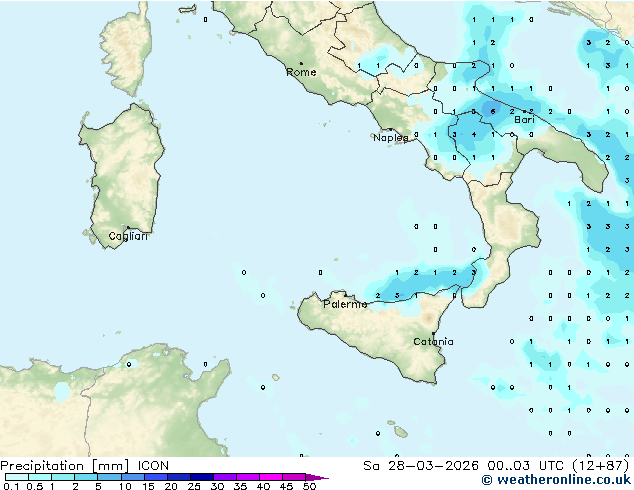Click the 1–2 mm legend color box
The image size is (634, 490).
point(63,477)
